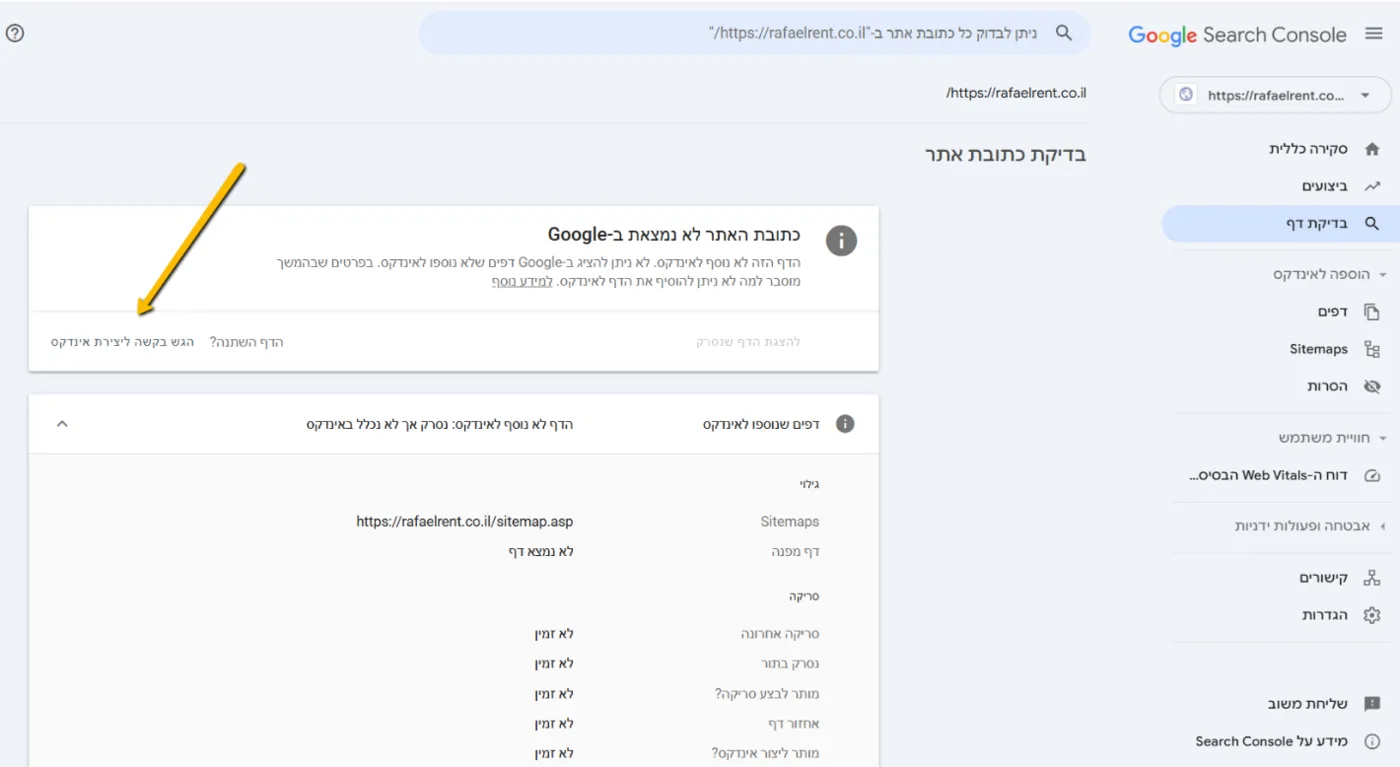Click the performance trend icon beside ביצועים
This screenshot has height=767, width=1400.
pos(1372,186)
